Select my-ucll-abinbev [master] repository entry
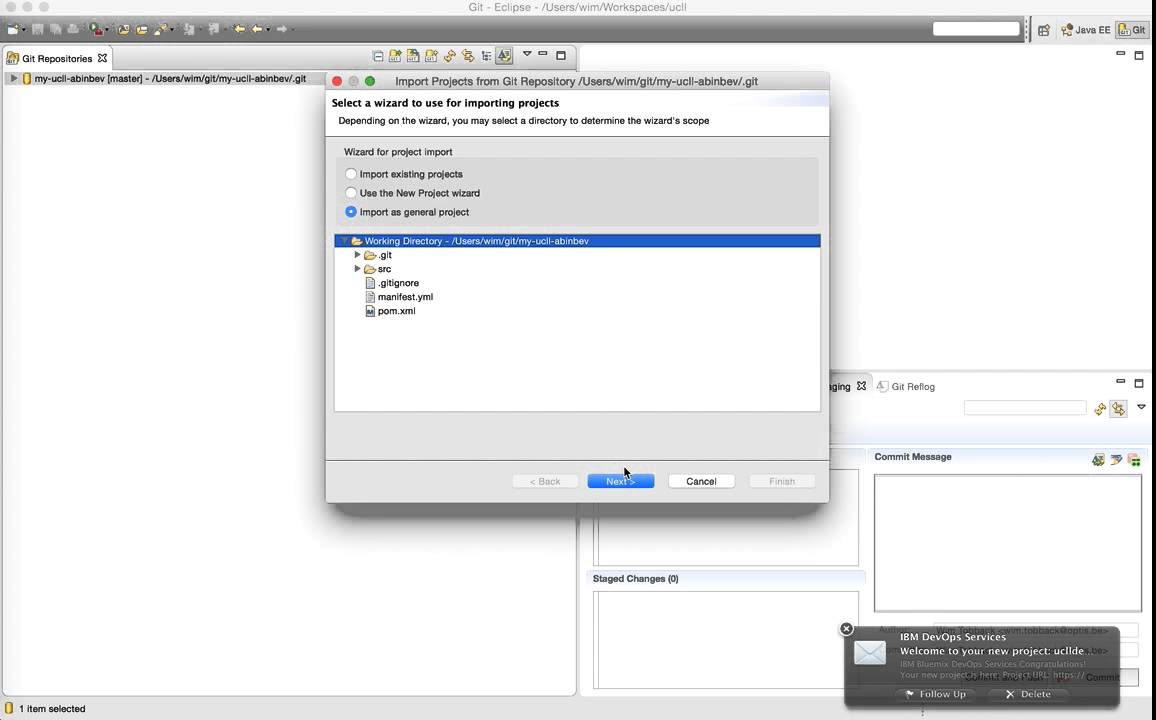1156x720 pixels. tap(170, 78)
